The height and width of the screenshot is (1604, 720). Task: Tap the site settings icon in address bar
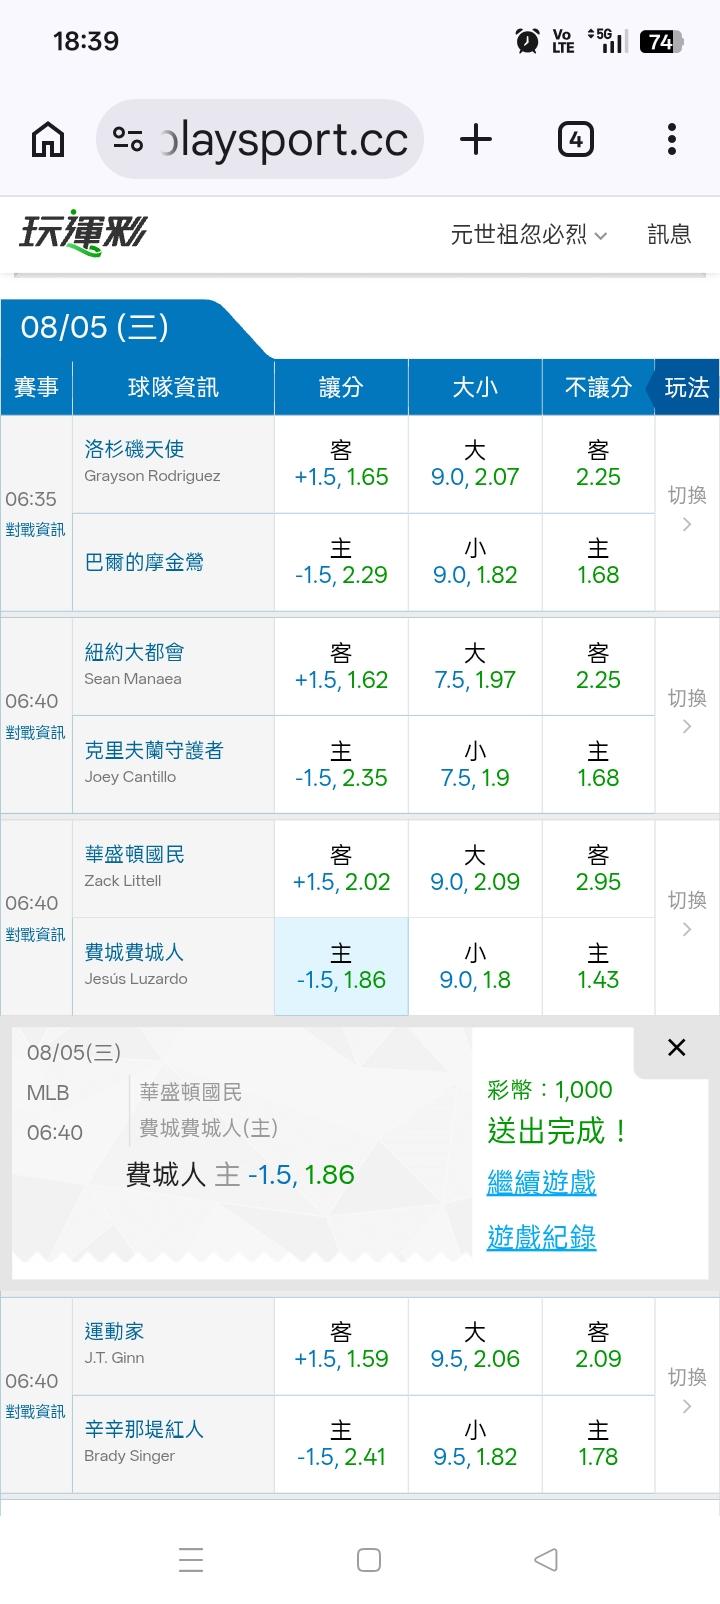point(128,139)
